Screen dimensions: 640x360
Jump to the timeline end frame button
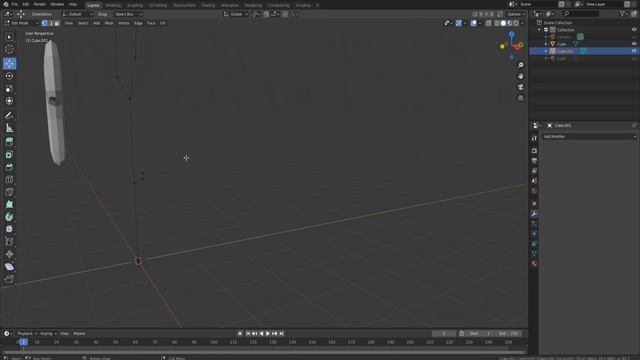(282, 333)
